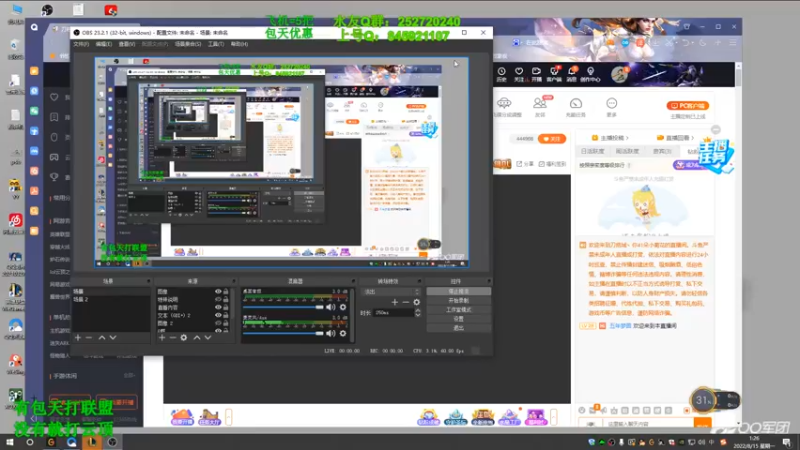Screen dimensions: 800x450
Task: Open OBS 工具(T) menu
Action: tap(216, 44)
